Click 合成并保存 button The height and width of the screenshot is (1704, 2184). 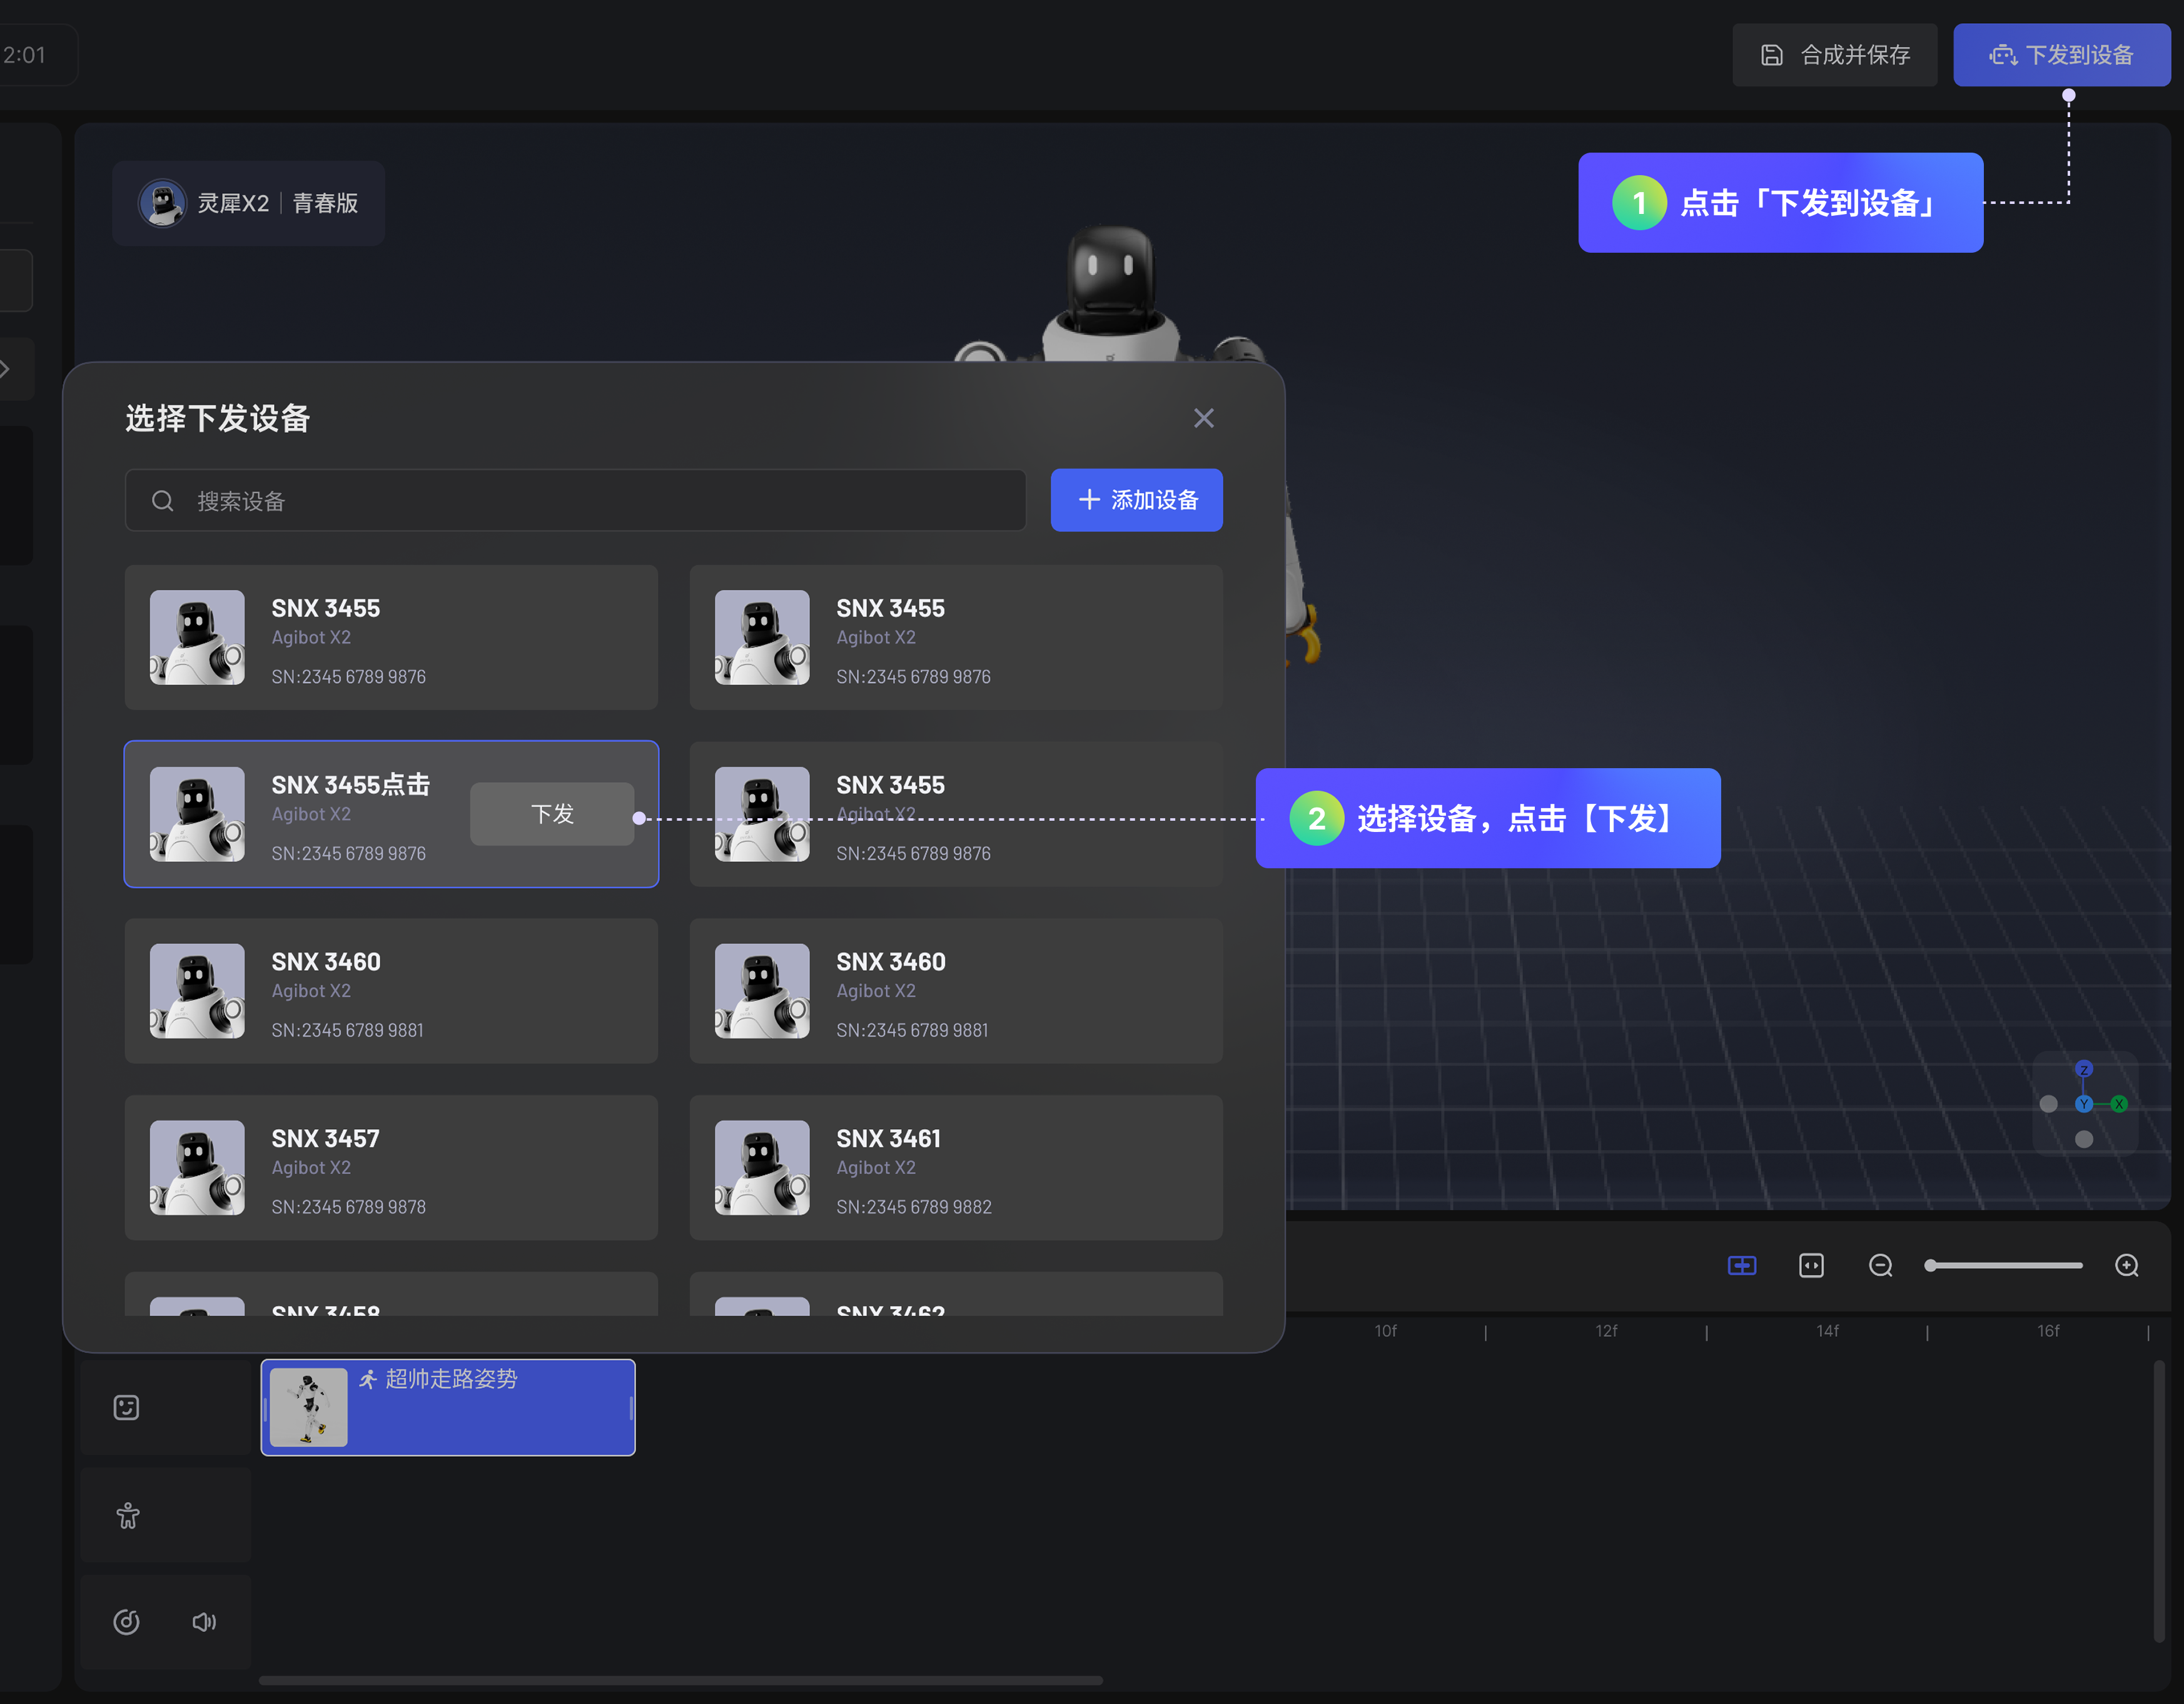pyautogui.click(x=1834, y=55)
